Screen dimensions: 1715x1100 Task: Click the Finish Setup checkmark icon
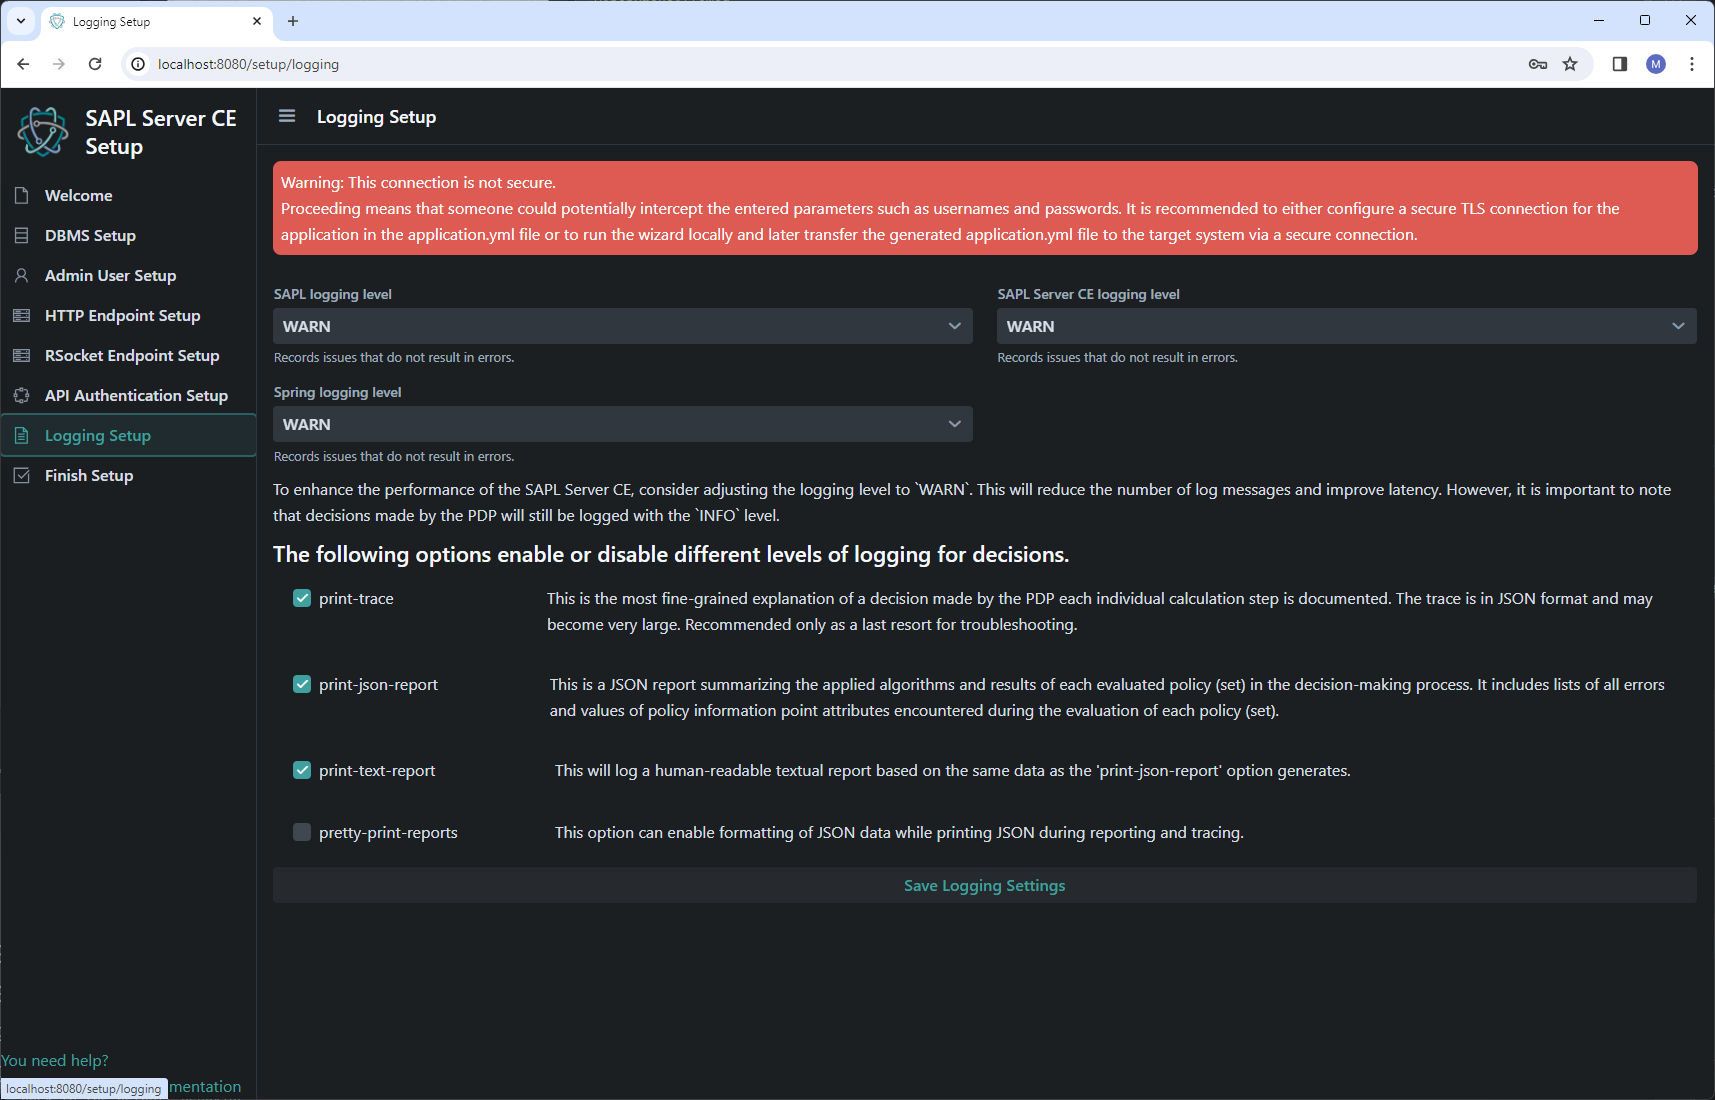pos(22,475)
